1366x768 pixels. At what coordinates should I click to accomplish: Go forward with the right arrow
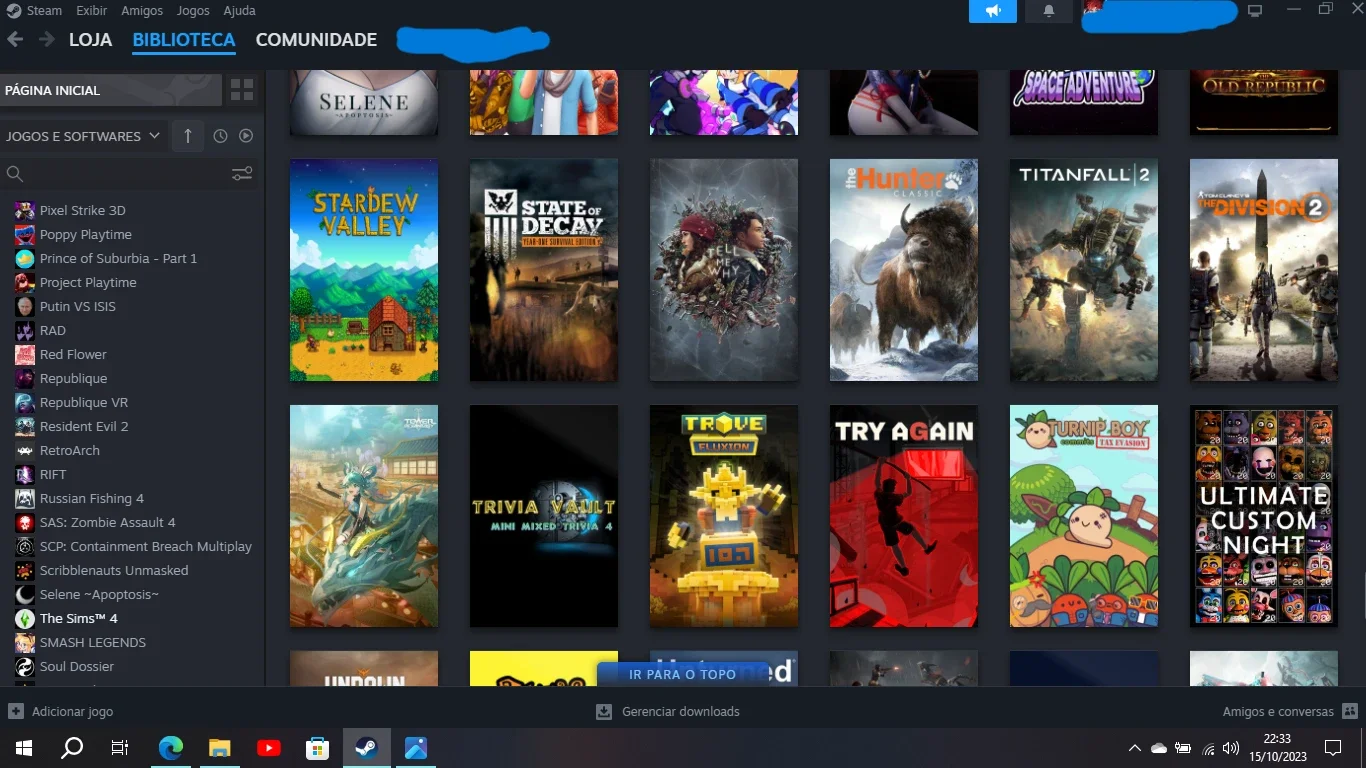pyautogui.click(x=46, y=40)
